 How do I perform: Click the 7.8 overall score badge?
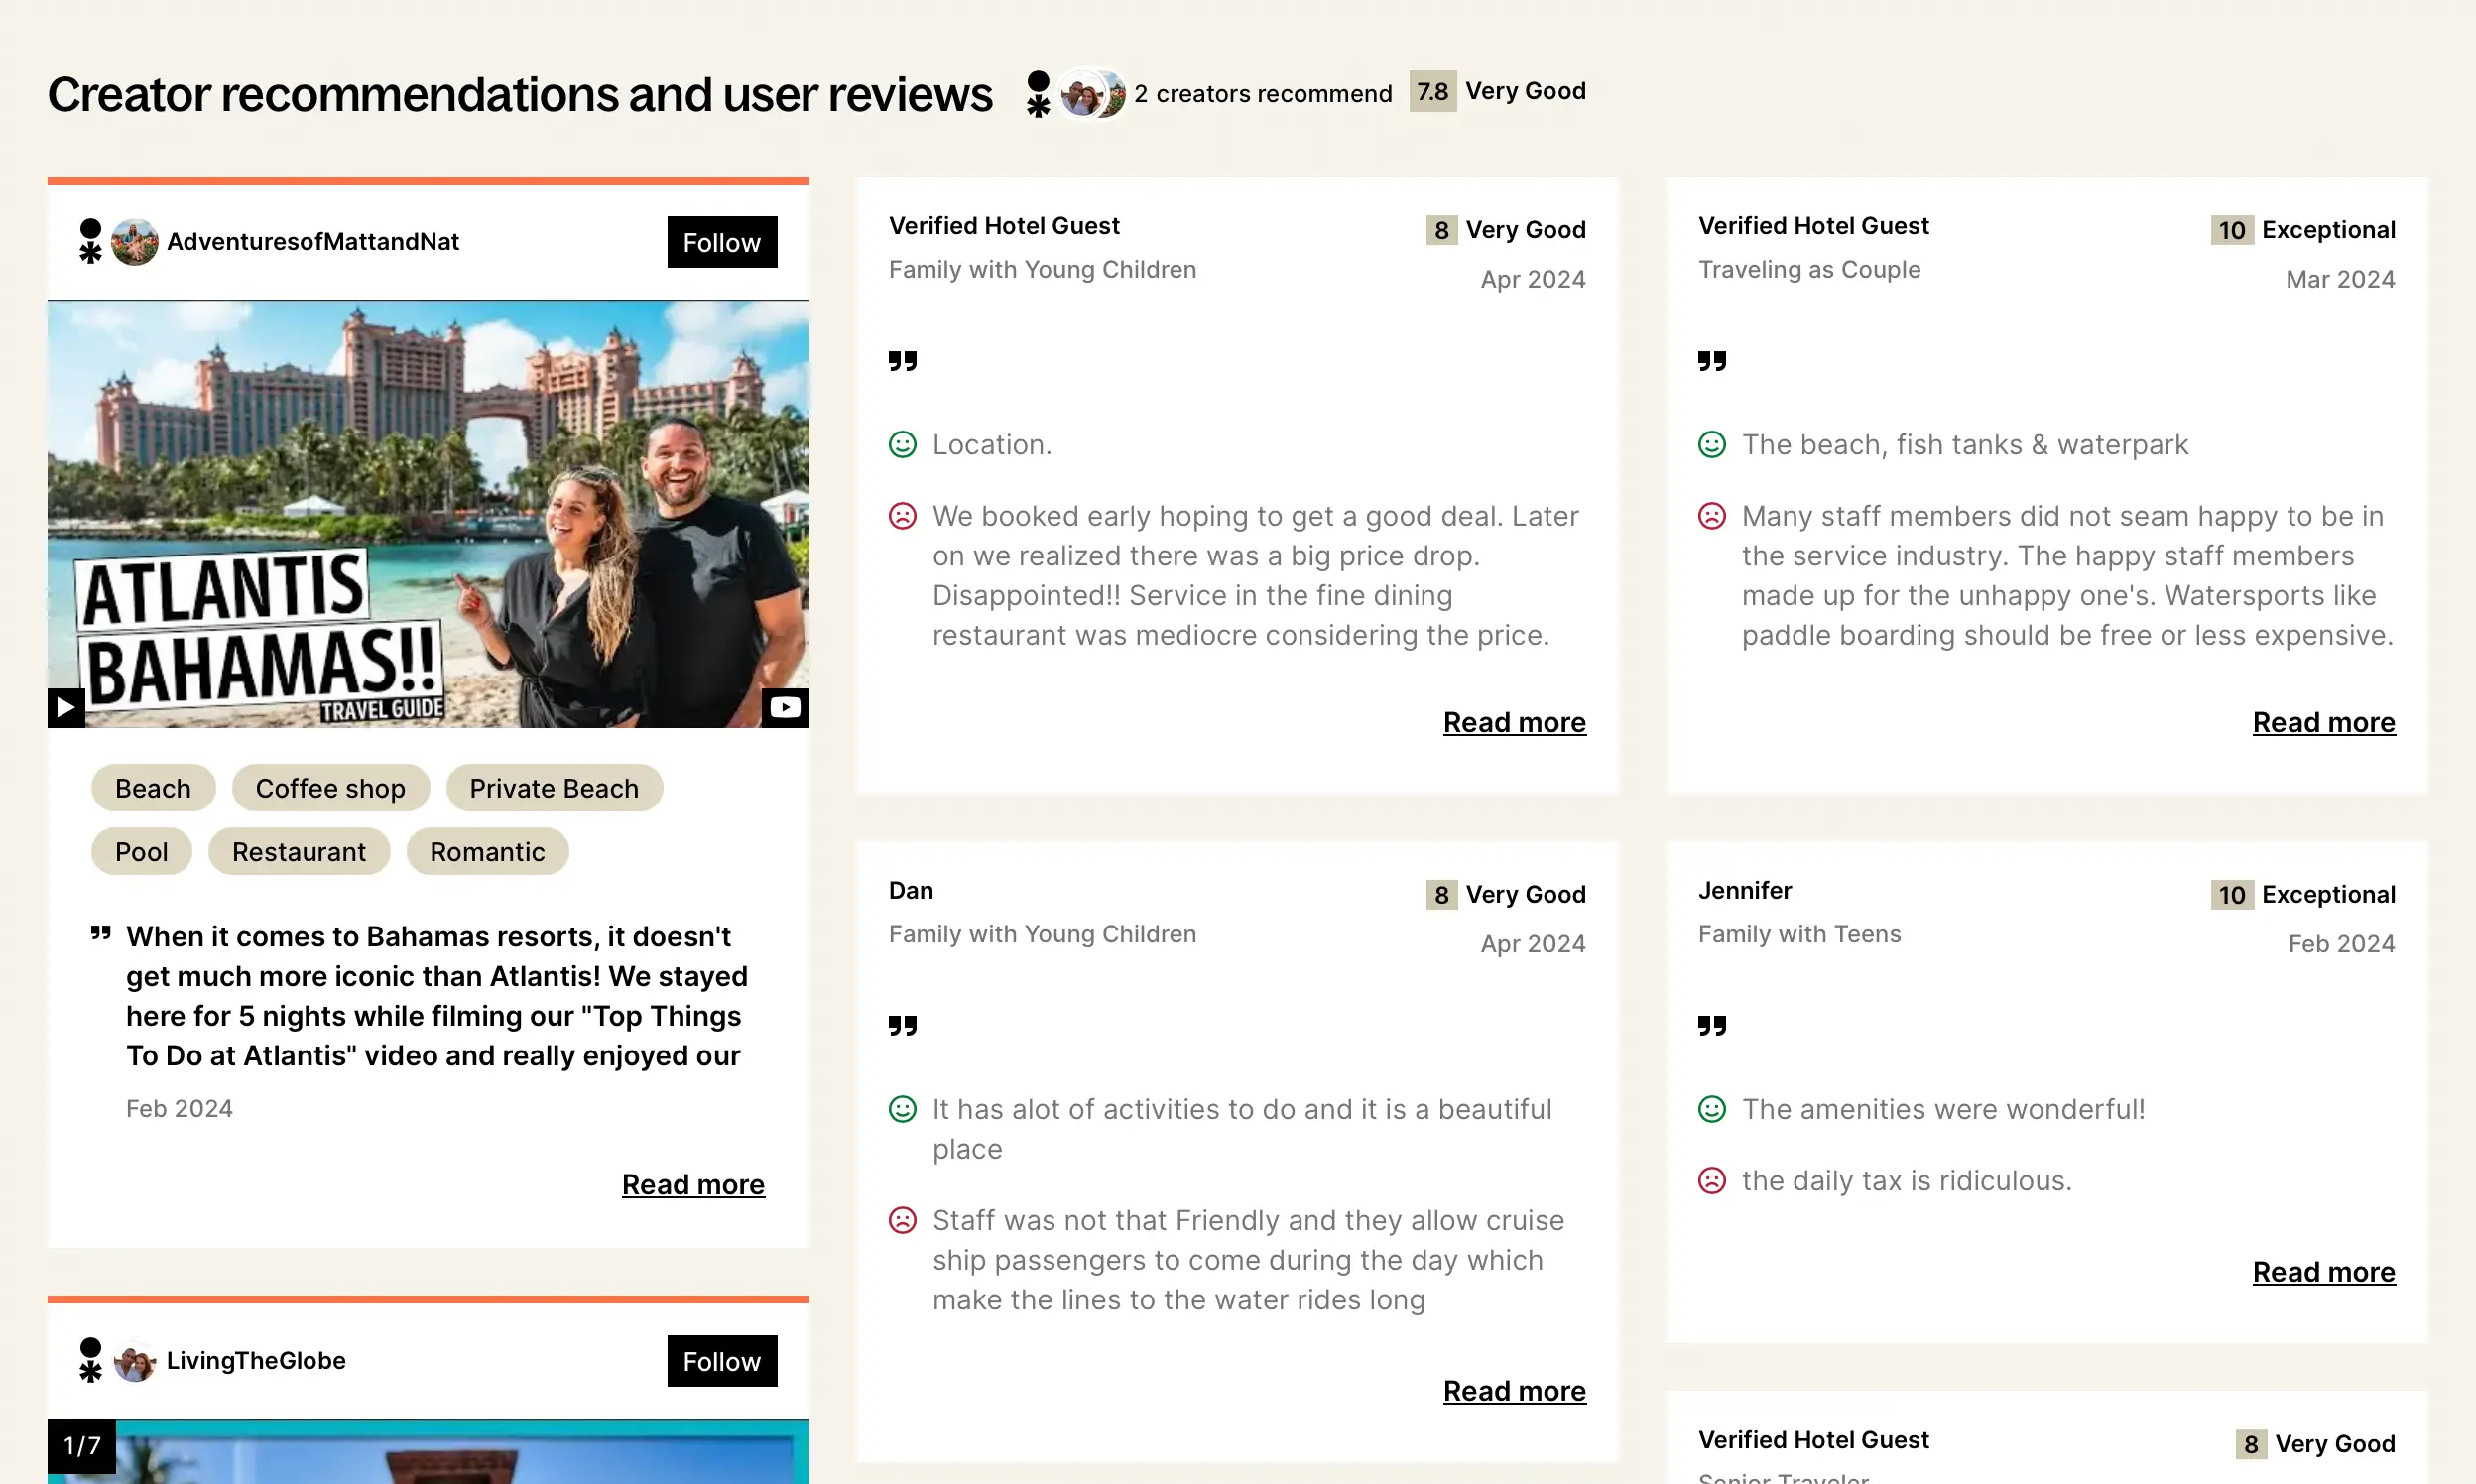(1432, 92)
